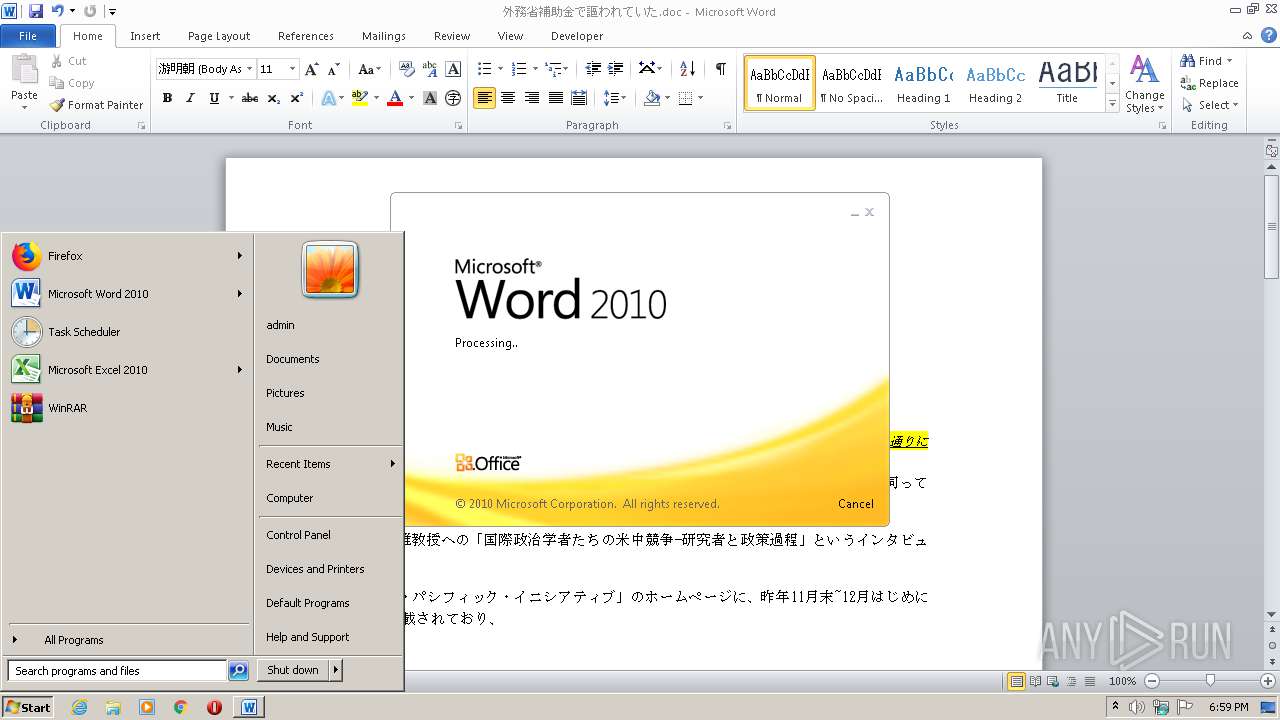Viewport: 1280px width, 720px height.
Task: Toggle Italic formatting
Action: [190, 98]
